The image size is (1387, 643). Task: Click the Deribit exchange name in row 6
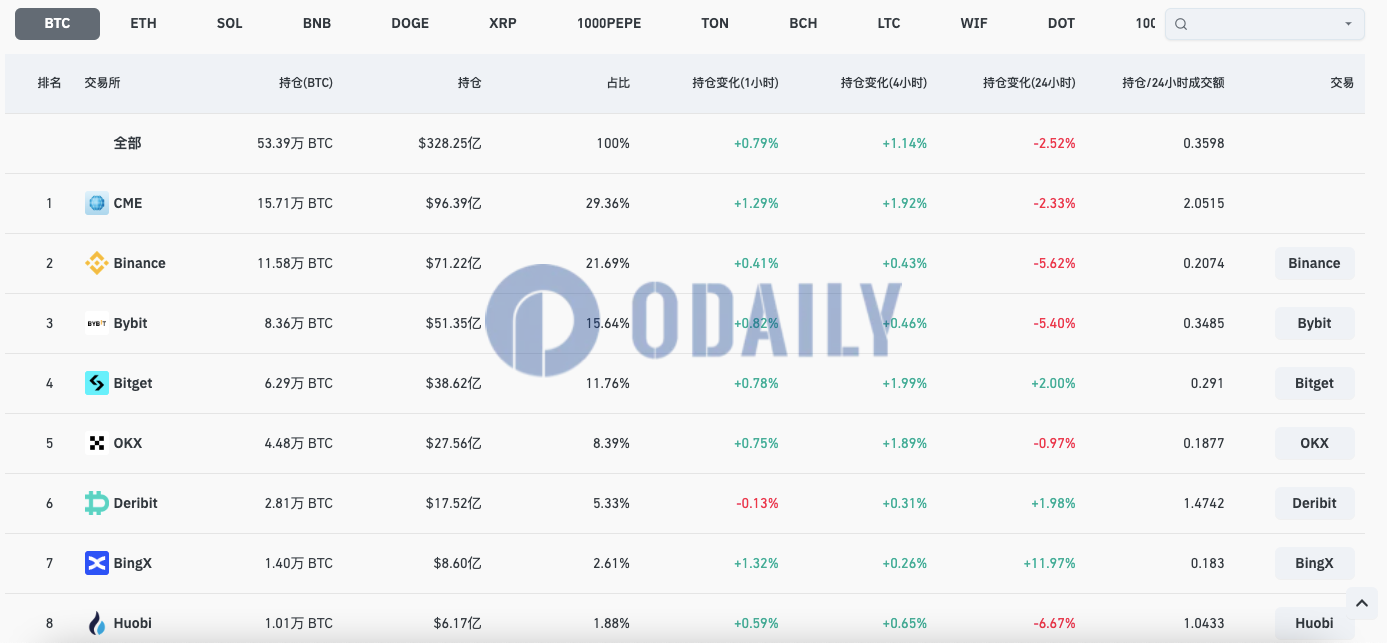136,503
